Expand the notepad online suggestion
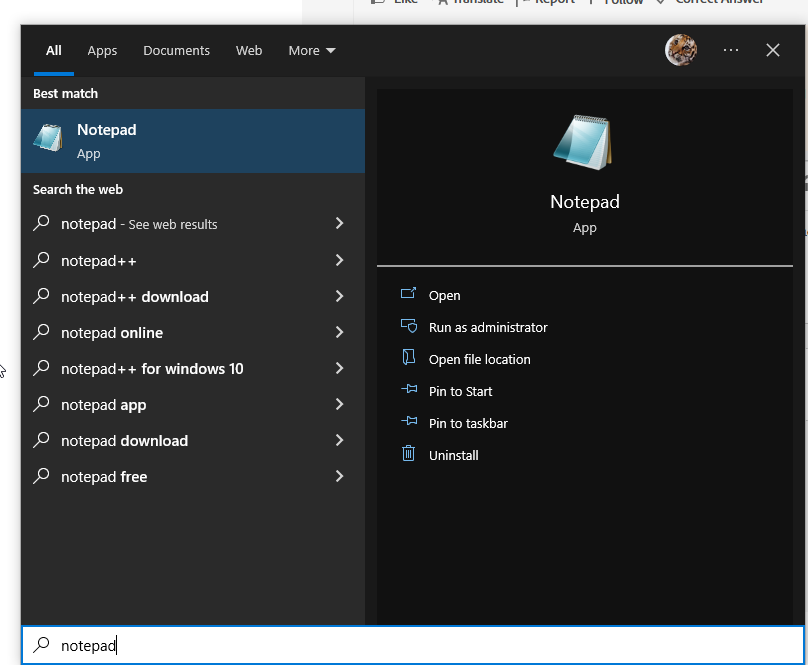808x665 pixels. [x=338, y=332]
